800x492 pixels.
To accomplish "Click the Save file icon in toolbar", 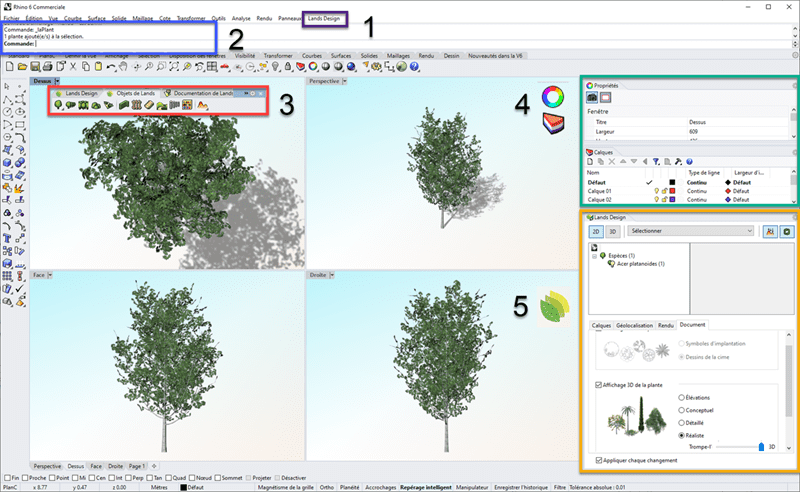I will coord(37,66).
